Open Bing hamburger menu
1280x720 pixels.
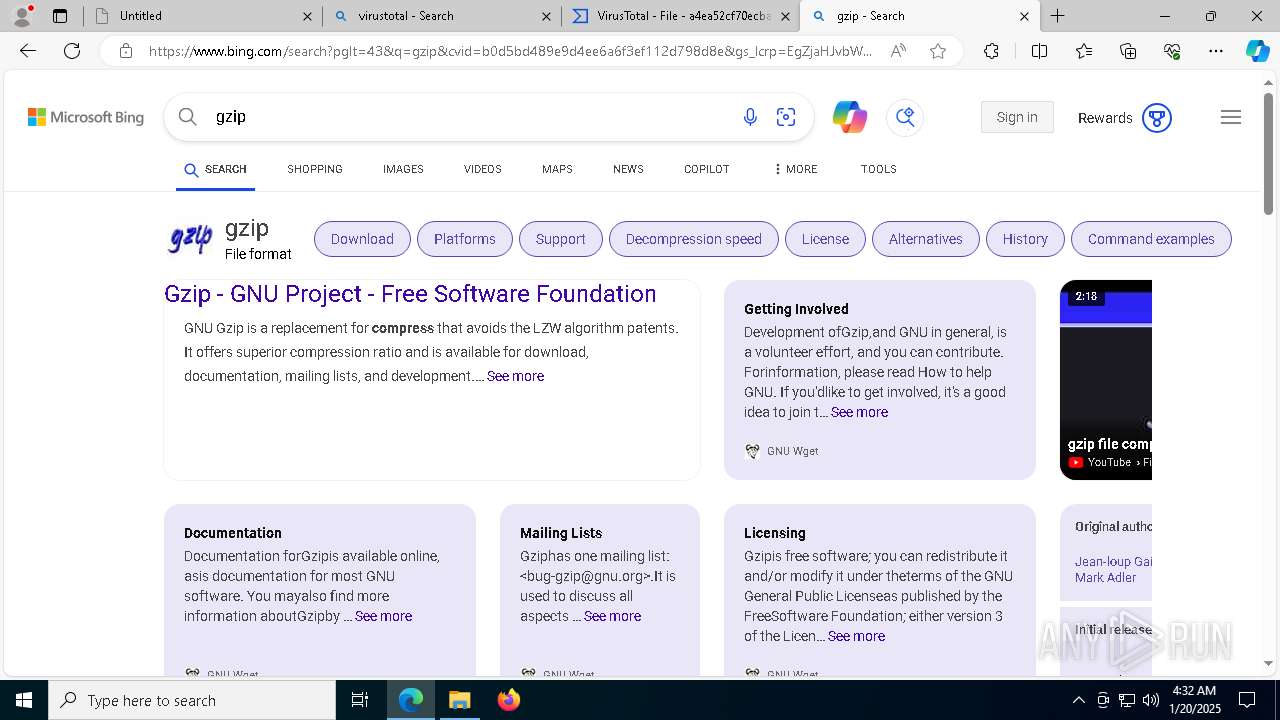point(1231,117)
